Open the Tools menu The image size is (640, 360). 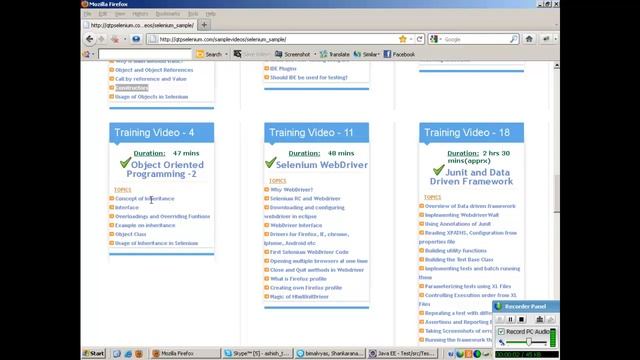pos(193,13)
